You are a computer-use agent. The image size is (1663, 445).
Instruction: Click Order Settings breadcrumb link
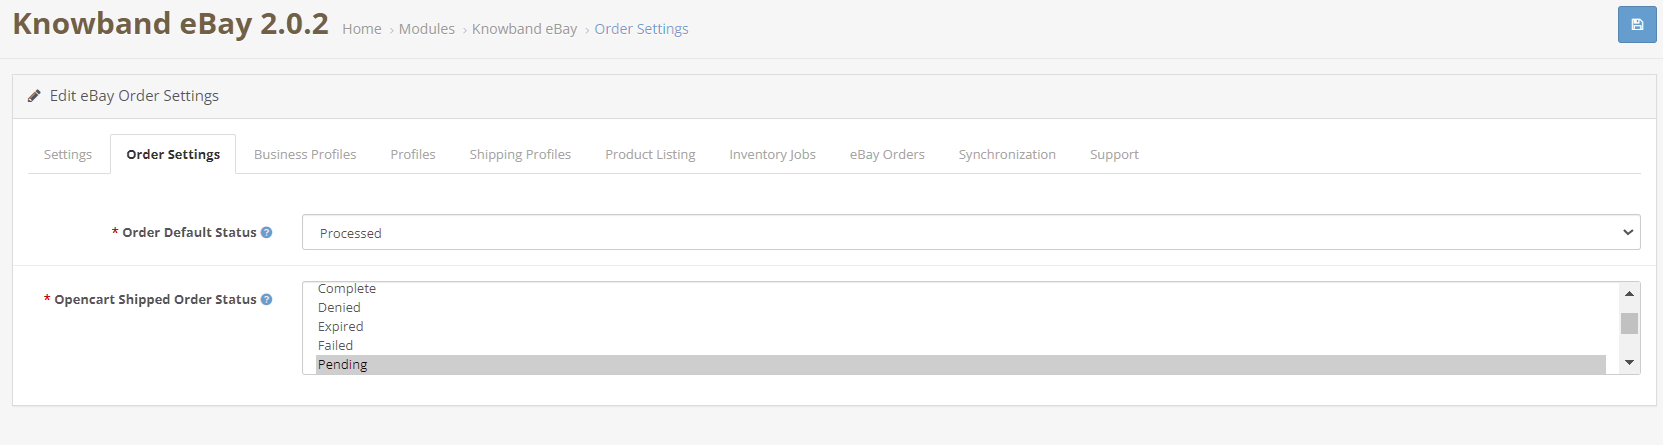[x=641, y=29]
